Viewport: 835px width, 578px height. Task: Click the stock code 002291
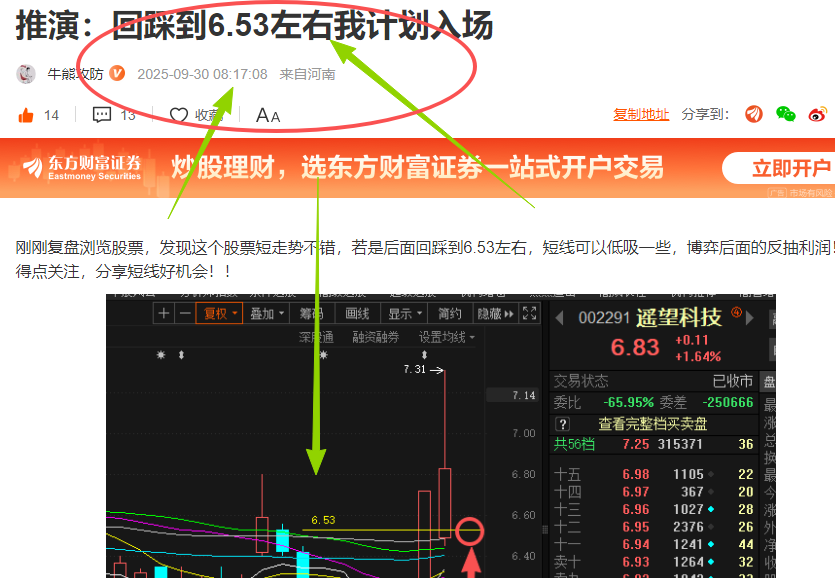(604, 318)
